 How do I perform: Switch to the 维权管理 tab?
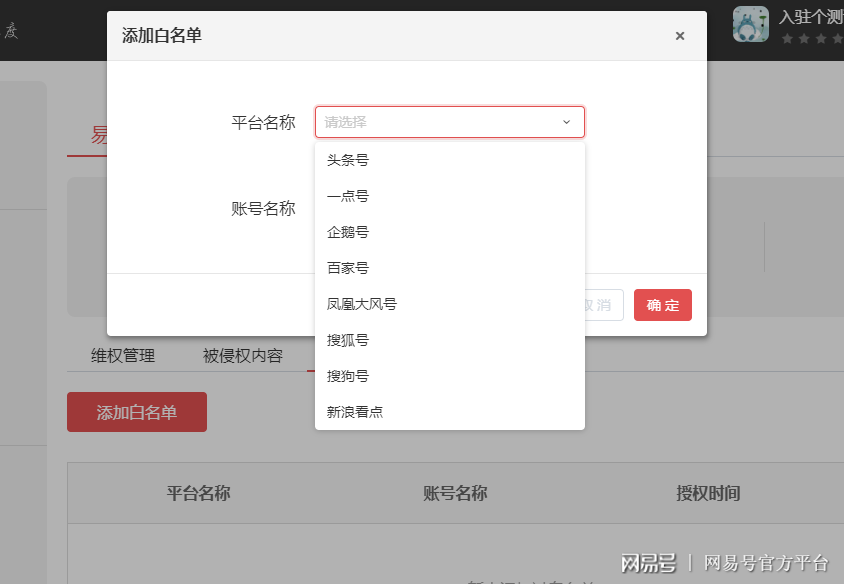[123, 356]
